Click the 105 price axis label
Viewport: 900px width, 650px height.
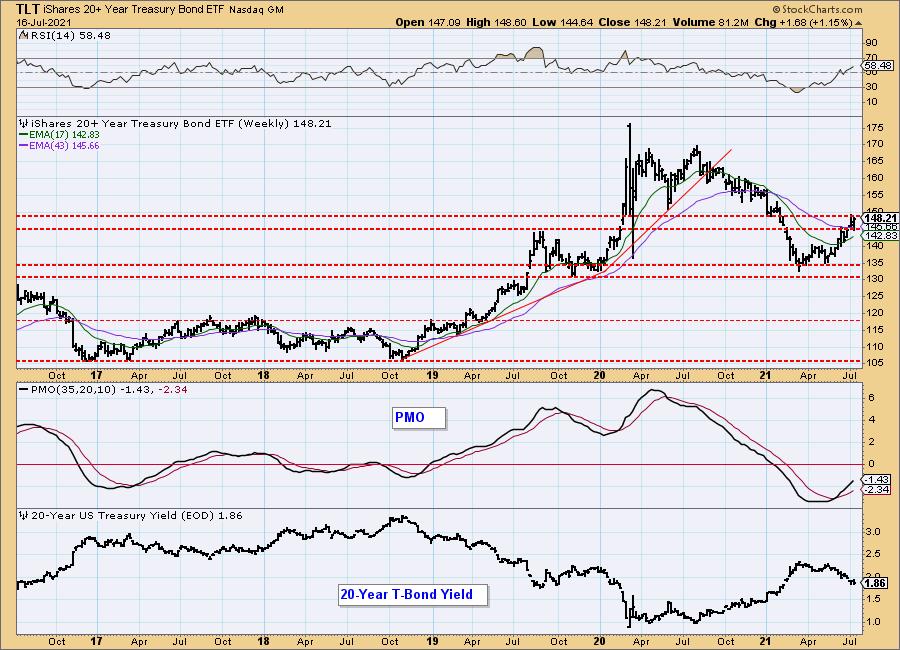(876, 363)
